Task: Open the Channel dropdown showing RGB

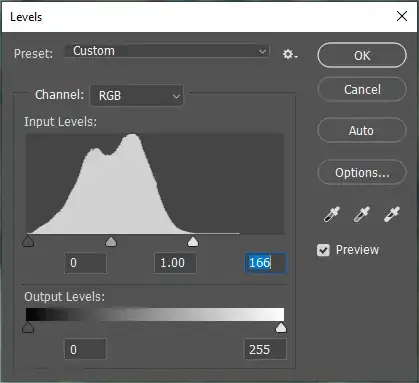Action: coord(136,96)
